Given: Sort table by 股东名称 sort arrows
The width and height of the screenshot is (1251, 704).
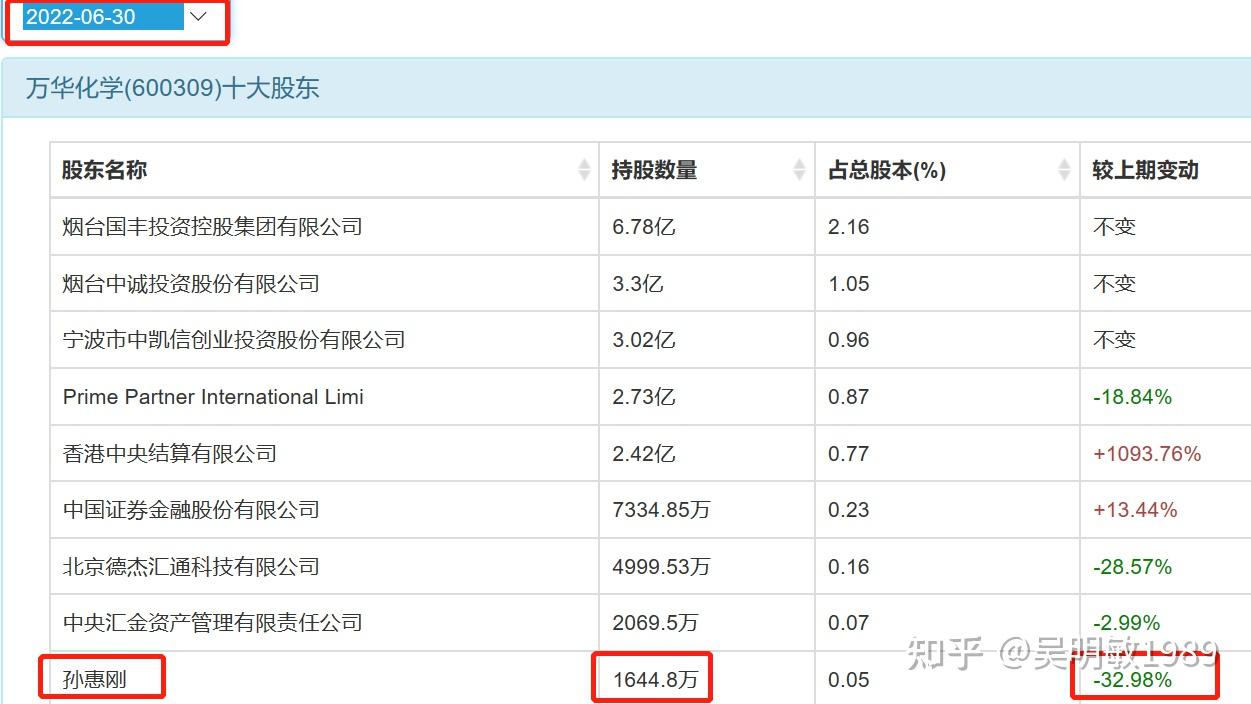Looking at the screenshot, I should click(x=584, y=170).
